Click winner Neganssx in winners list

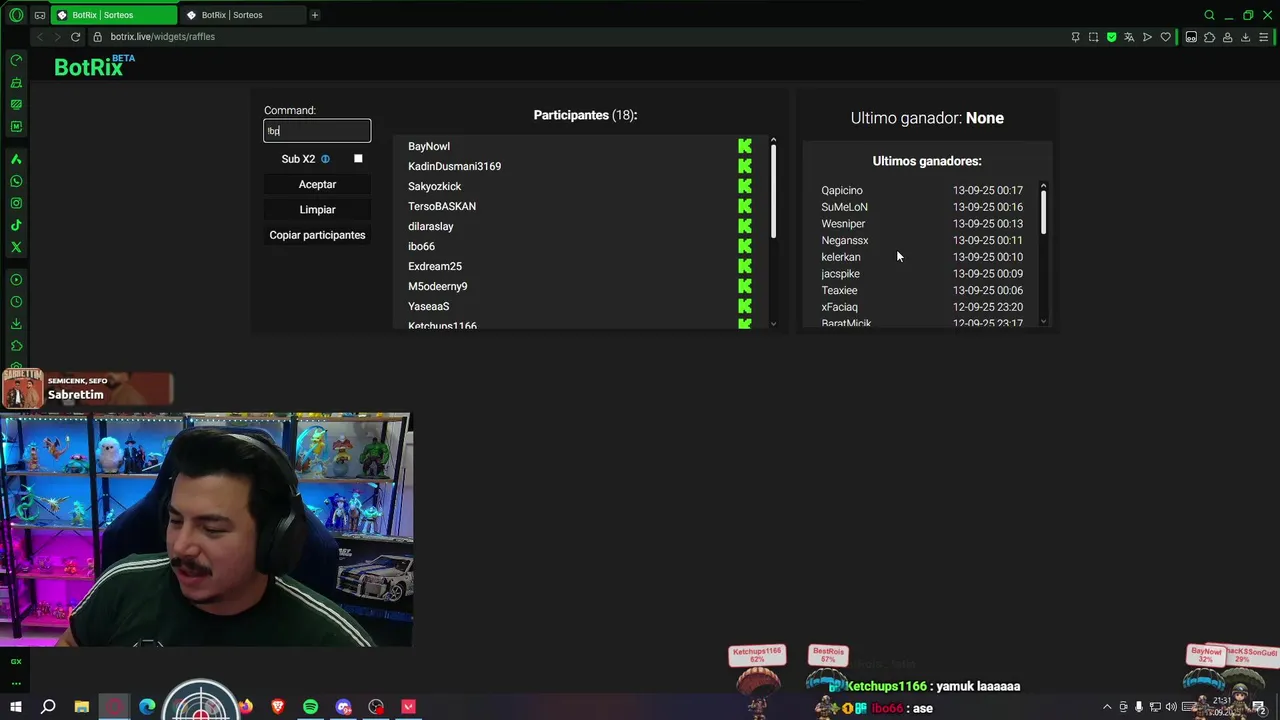tap(845, 240)
